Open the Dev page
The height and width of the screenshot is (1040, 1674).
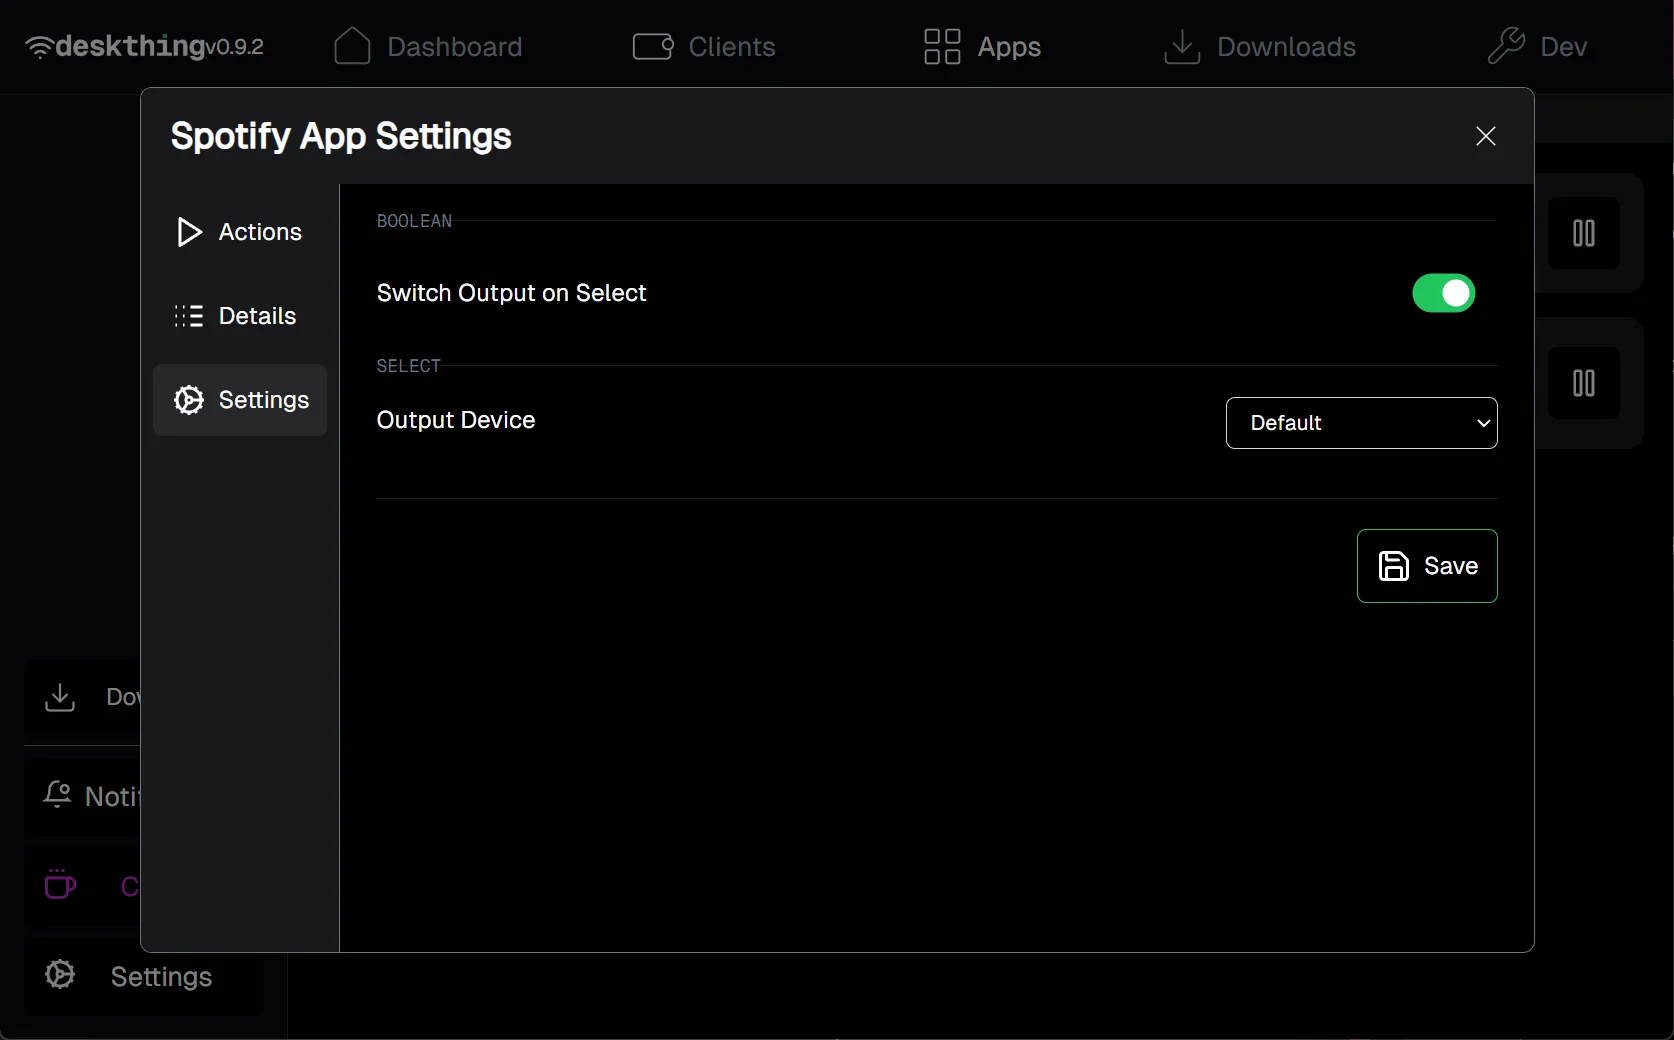tap(1537, 47)
